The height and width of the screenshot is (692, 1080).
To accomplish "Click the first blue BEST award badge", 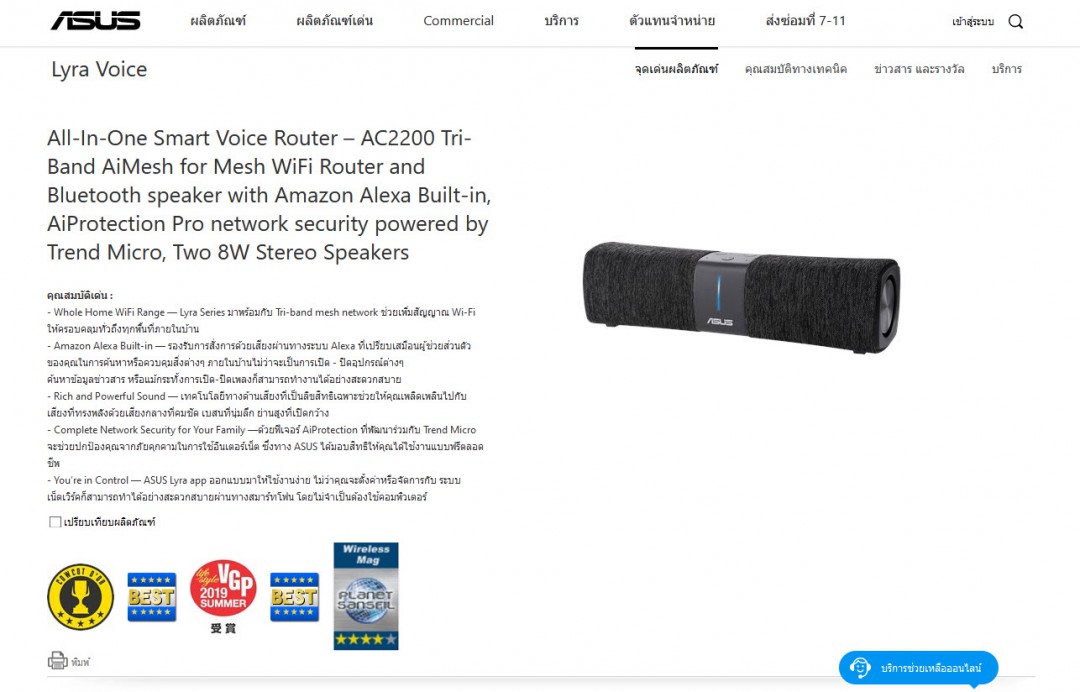I will click(152, 597).
